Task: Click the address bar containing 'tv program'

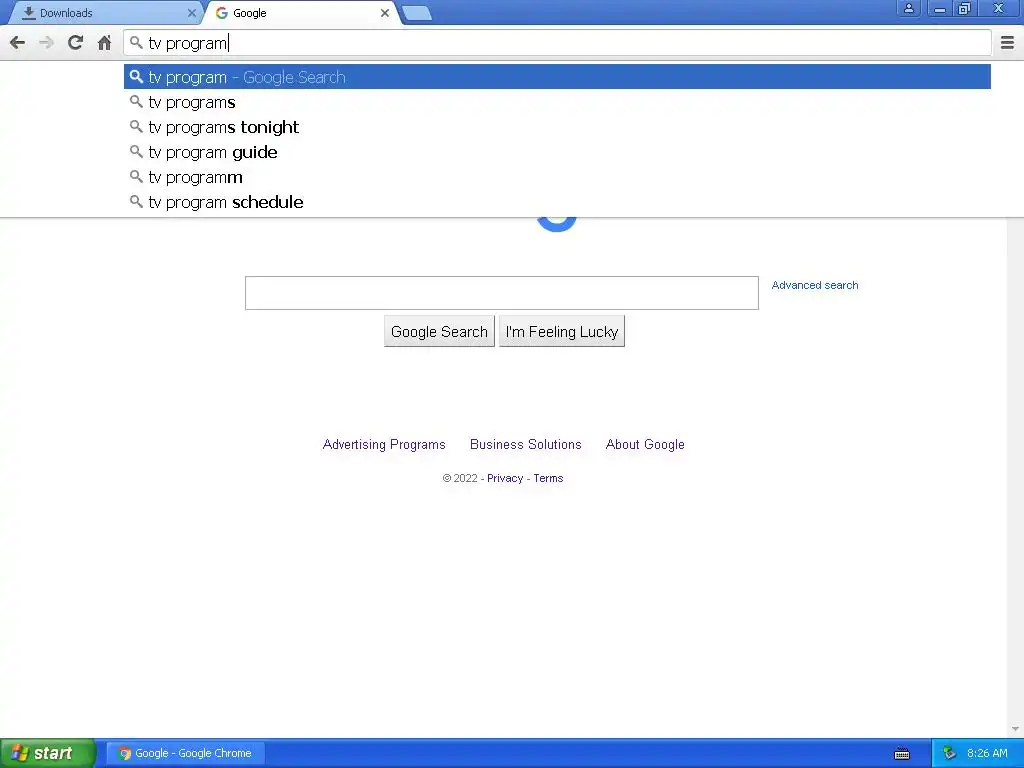Action: point(557,43)
